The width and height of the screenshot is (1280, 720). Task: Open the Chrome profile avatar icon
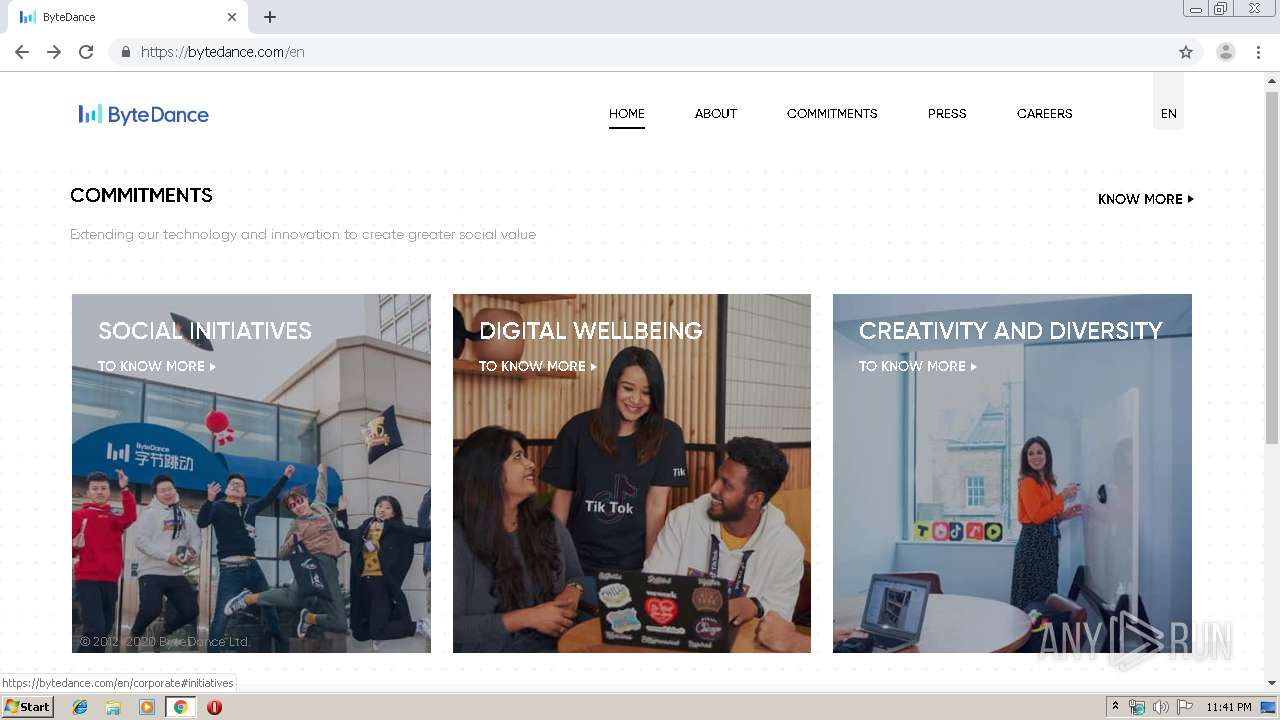tap(1226, 52)
